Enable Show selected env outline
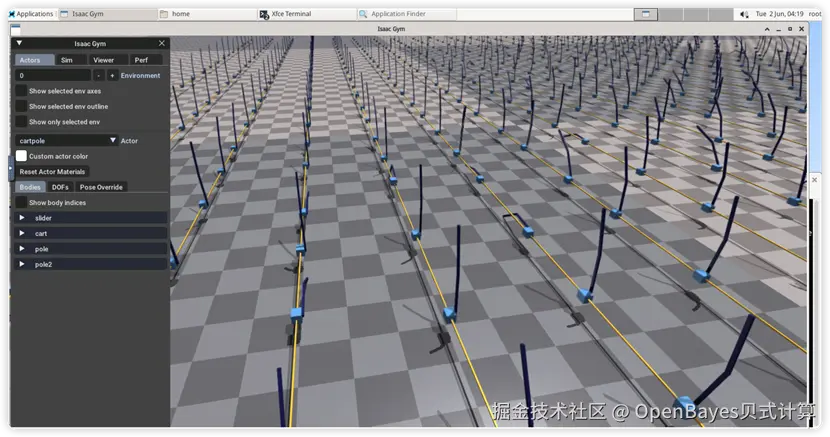 [21, 106]
